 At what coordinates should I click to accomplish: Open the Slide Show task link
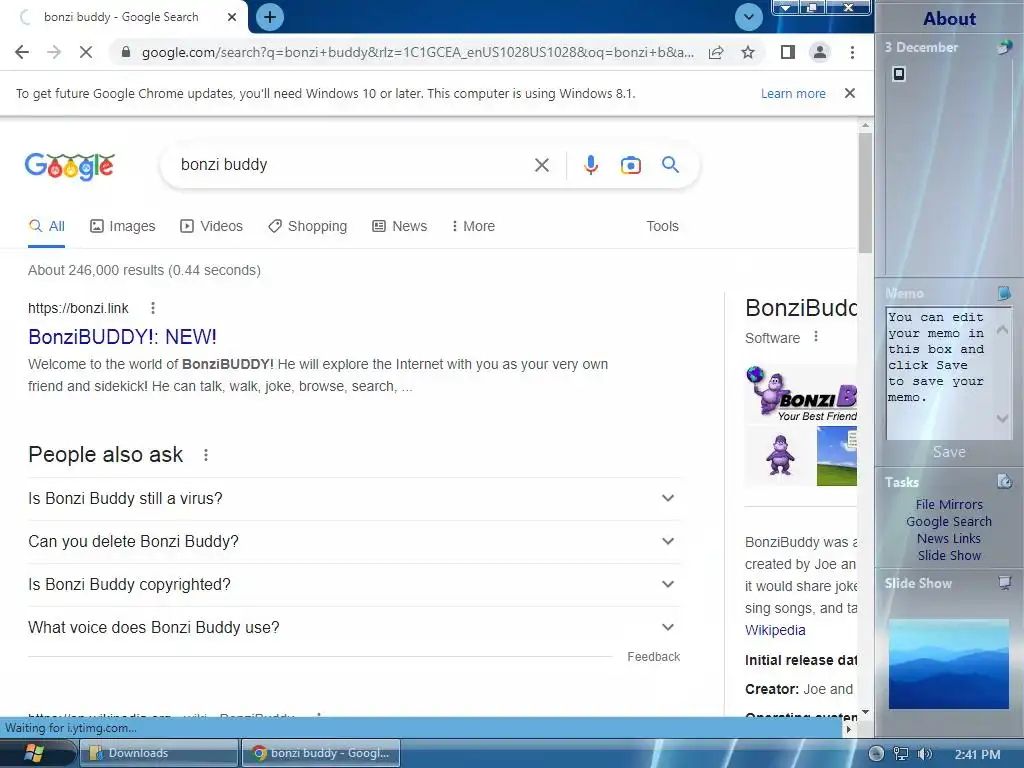pyautogui.click(x=949, y=556)
